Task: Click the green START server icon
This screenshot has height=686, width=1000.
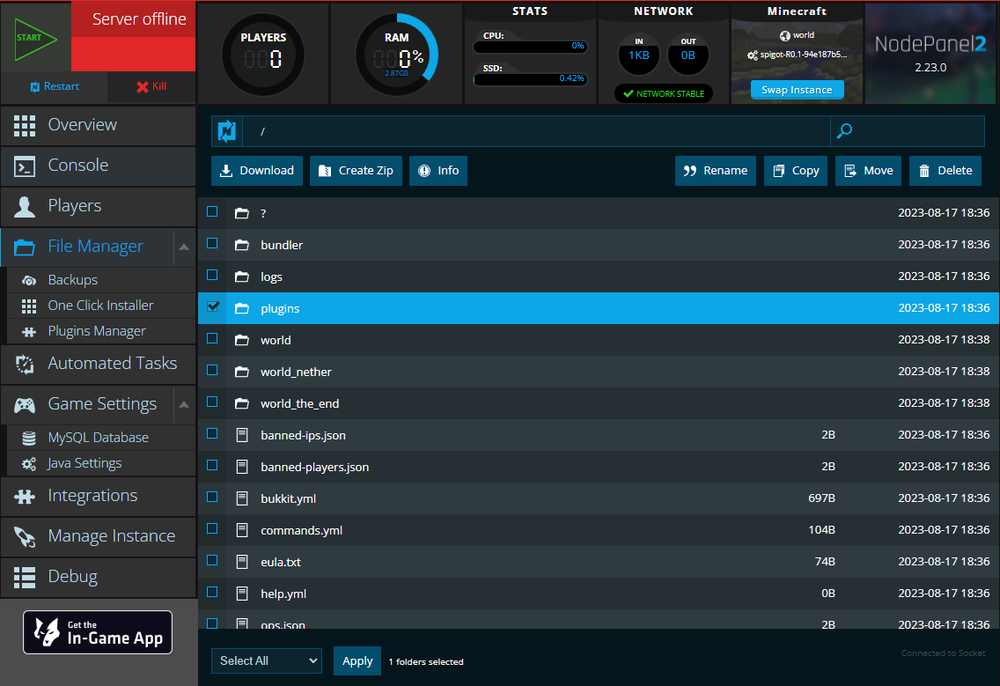Action: tap(35, 38)
